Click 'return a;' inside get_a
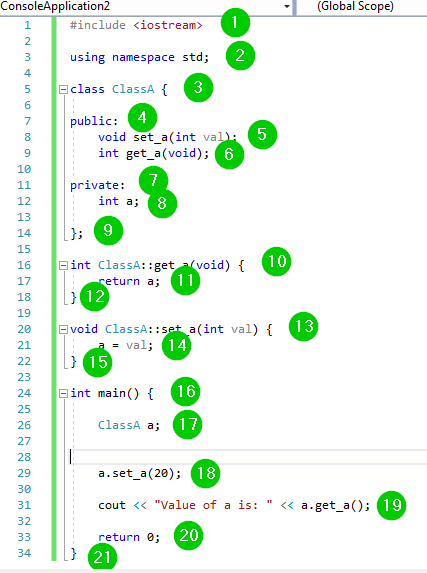 coord(129,281)
